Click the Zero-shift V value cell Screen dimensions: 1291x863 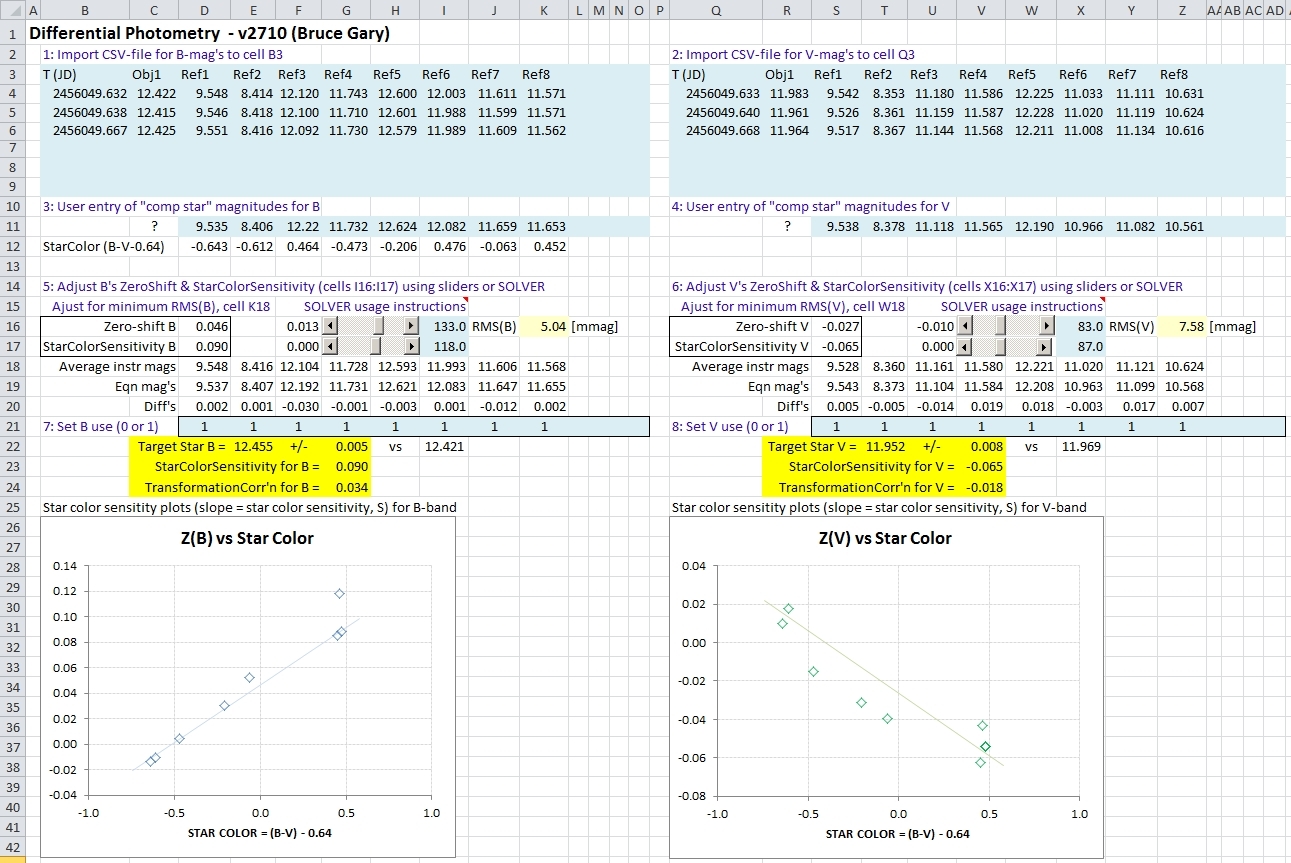tap(837, 326)
